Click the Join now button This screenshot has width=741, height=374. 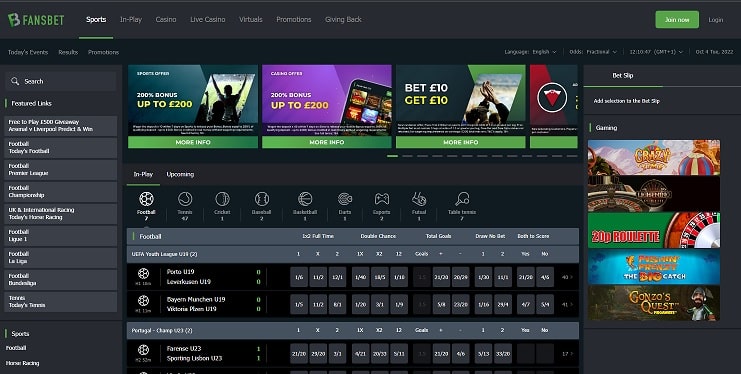[x=677, y=20]
